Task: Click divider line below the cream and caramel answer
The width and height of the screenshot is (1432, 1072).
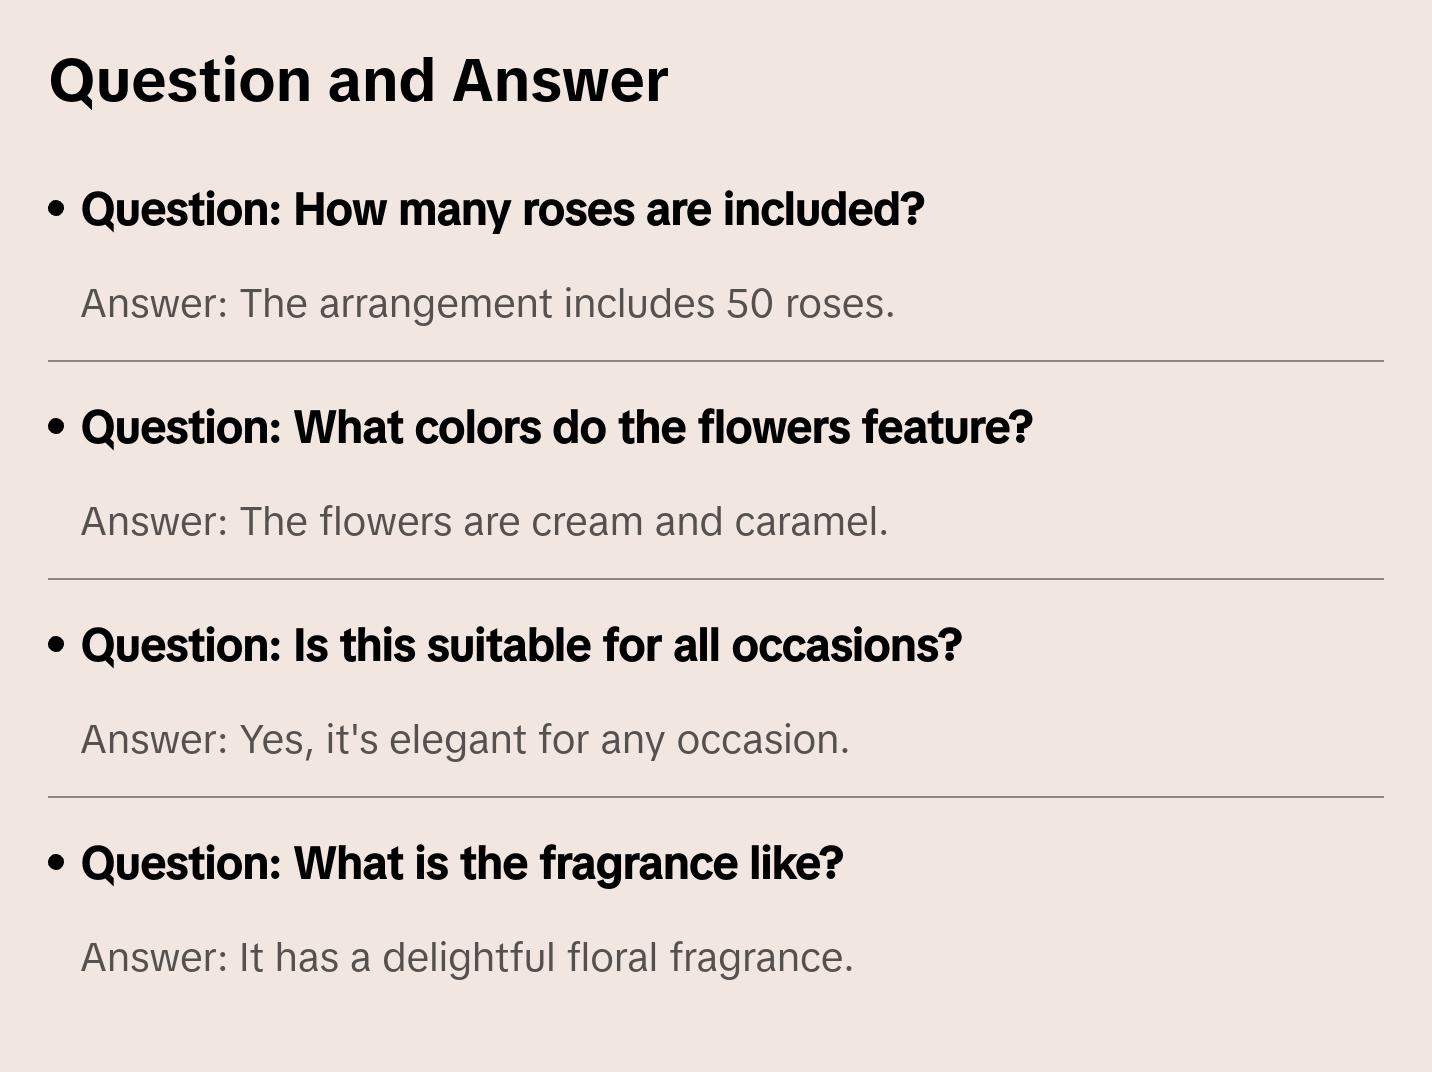Action: click(x=715, y=579)
